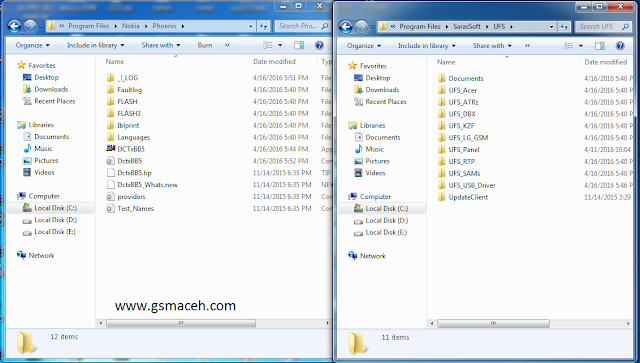This screenshot has height=363, width=640.
Task: Open Local Disk (E:) in UFS window
Action: 386,232
